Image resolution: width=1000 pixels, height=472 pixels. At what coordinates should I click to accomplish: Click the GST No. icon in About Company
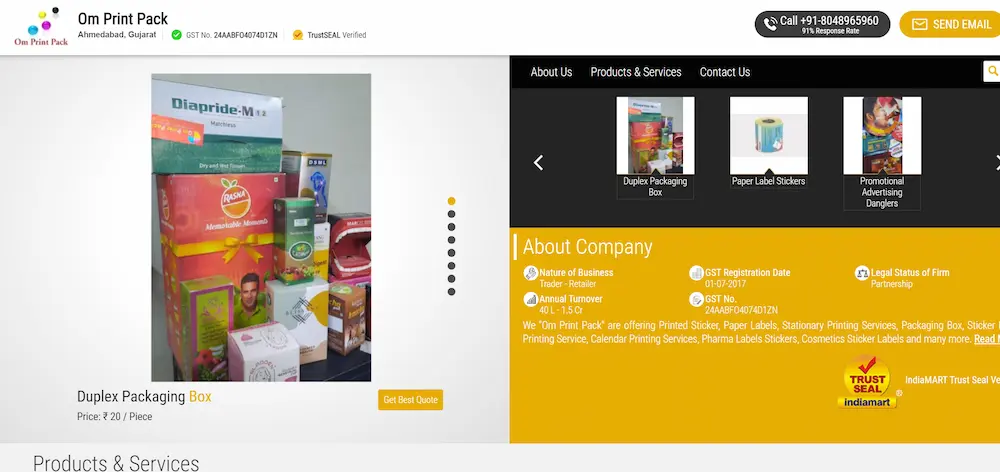696,299
